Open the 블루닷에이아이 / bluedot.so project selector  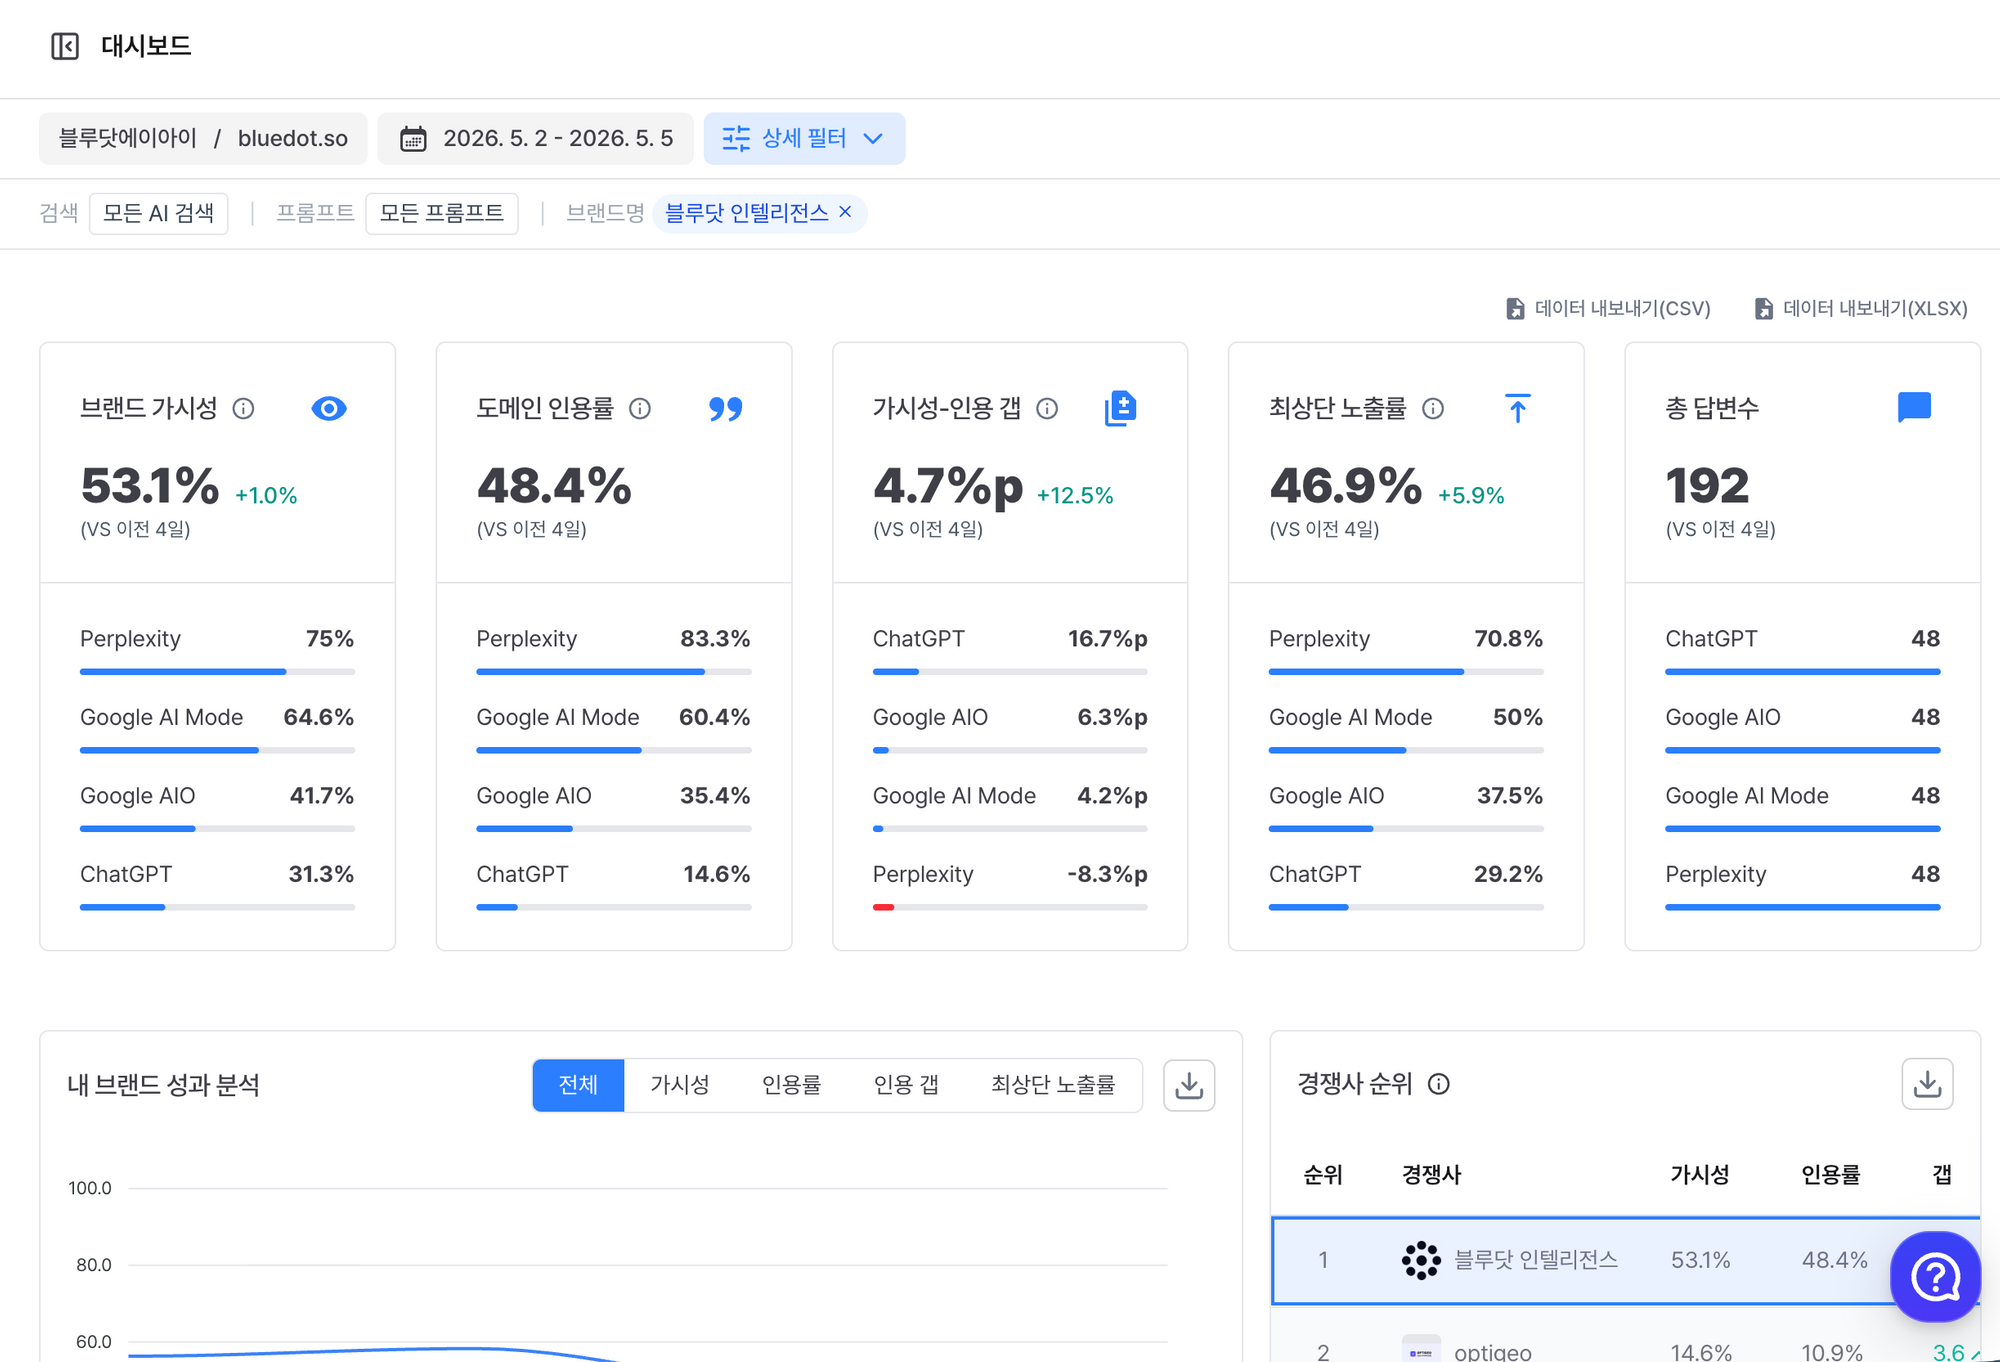203,138
